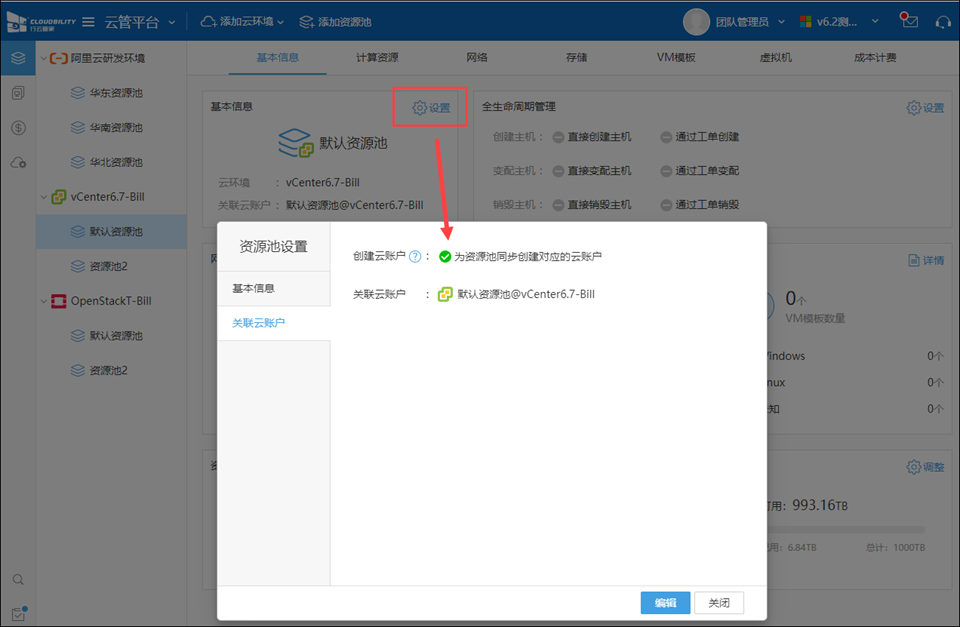Toggle the 为资源池同步创建对应的云账户 check
The image size is (960, 627).
(x=445, y=257)
